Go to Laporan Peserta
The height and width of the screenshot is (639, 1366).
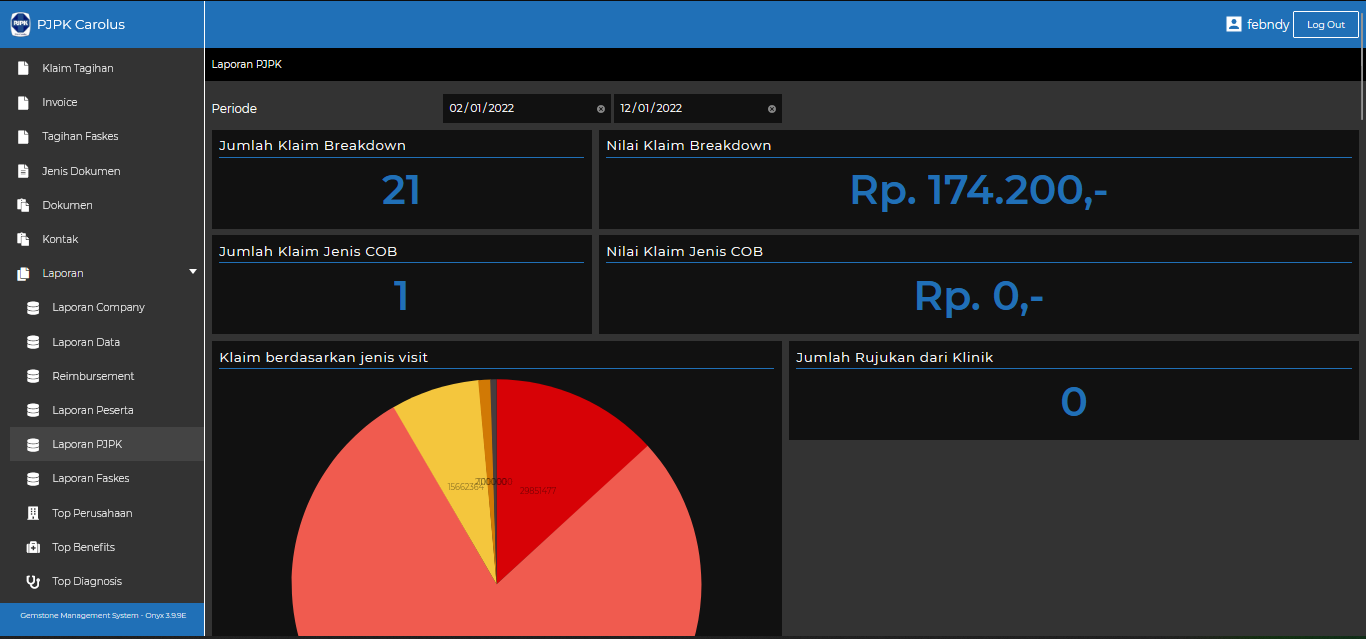coord(93,410)
